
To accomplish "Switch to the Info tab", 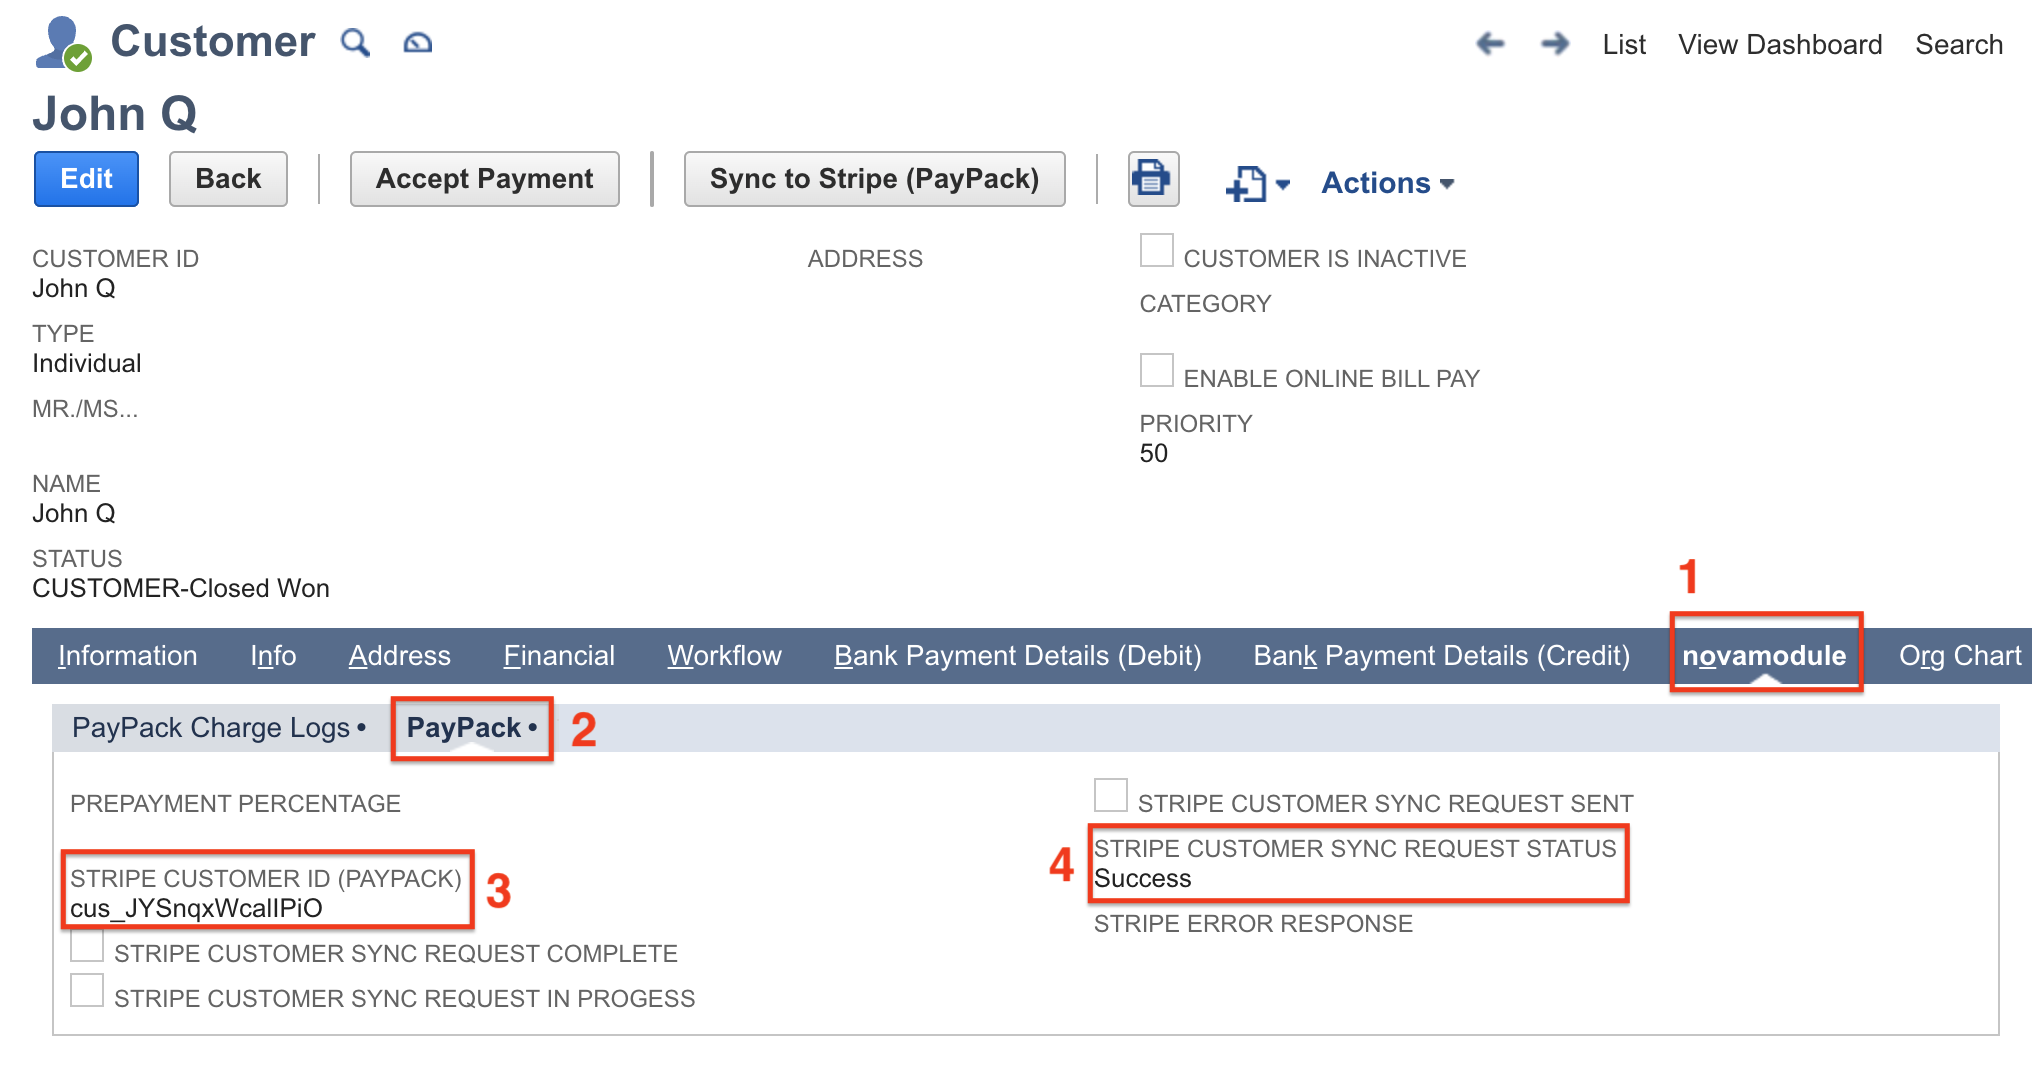I will (273, 656).
